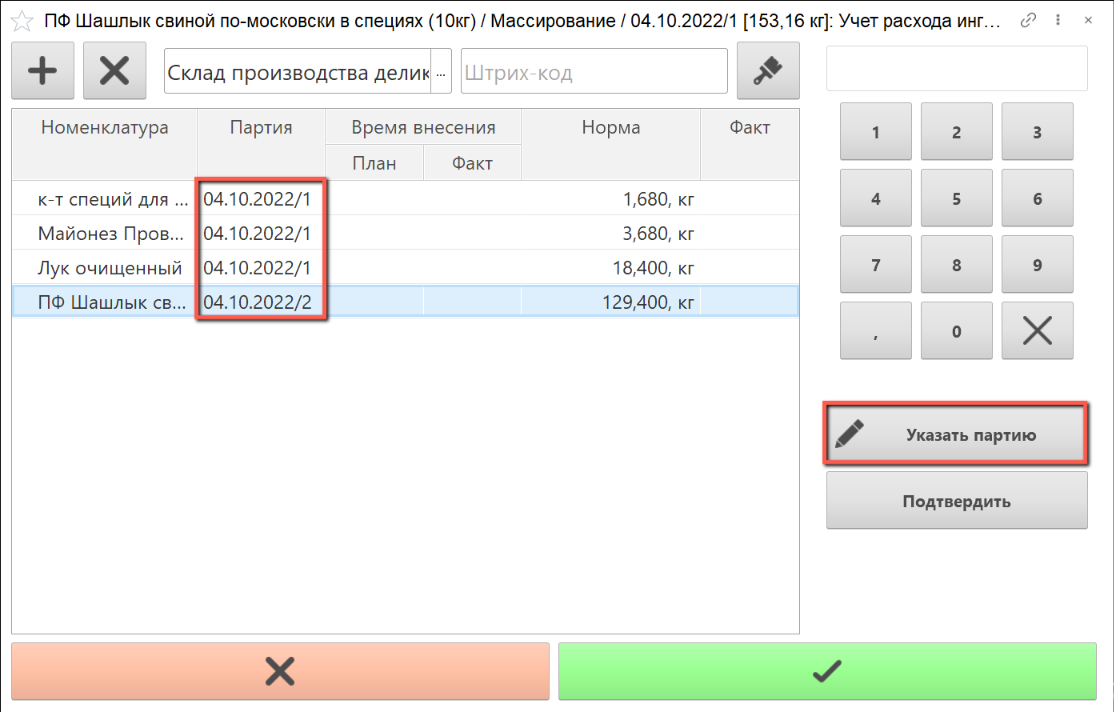Screen dimensions: 1114x712
Task: Click the pencil 'Указать партию' button
Action: coord(956,435)
